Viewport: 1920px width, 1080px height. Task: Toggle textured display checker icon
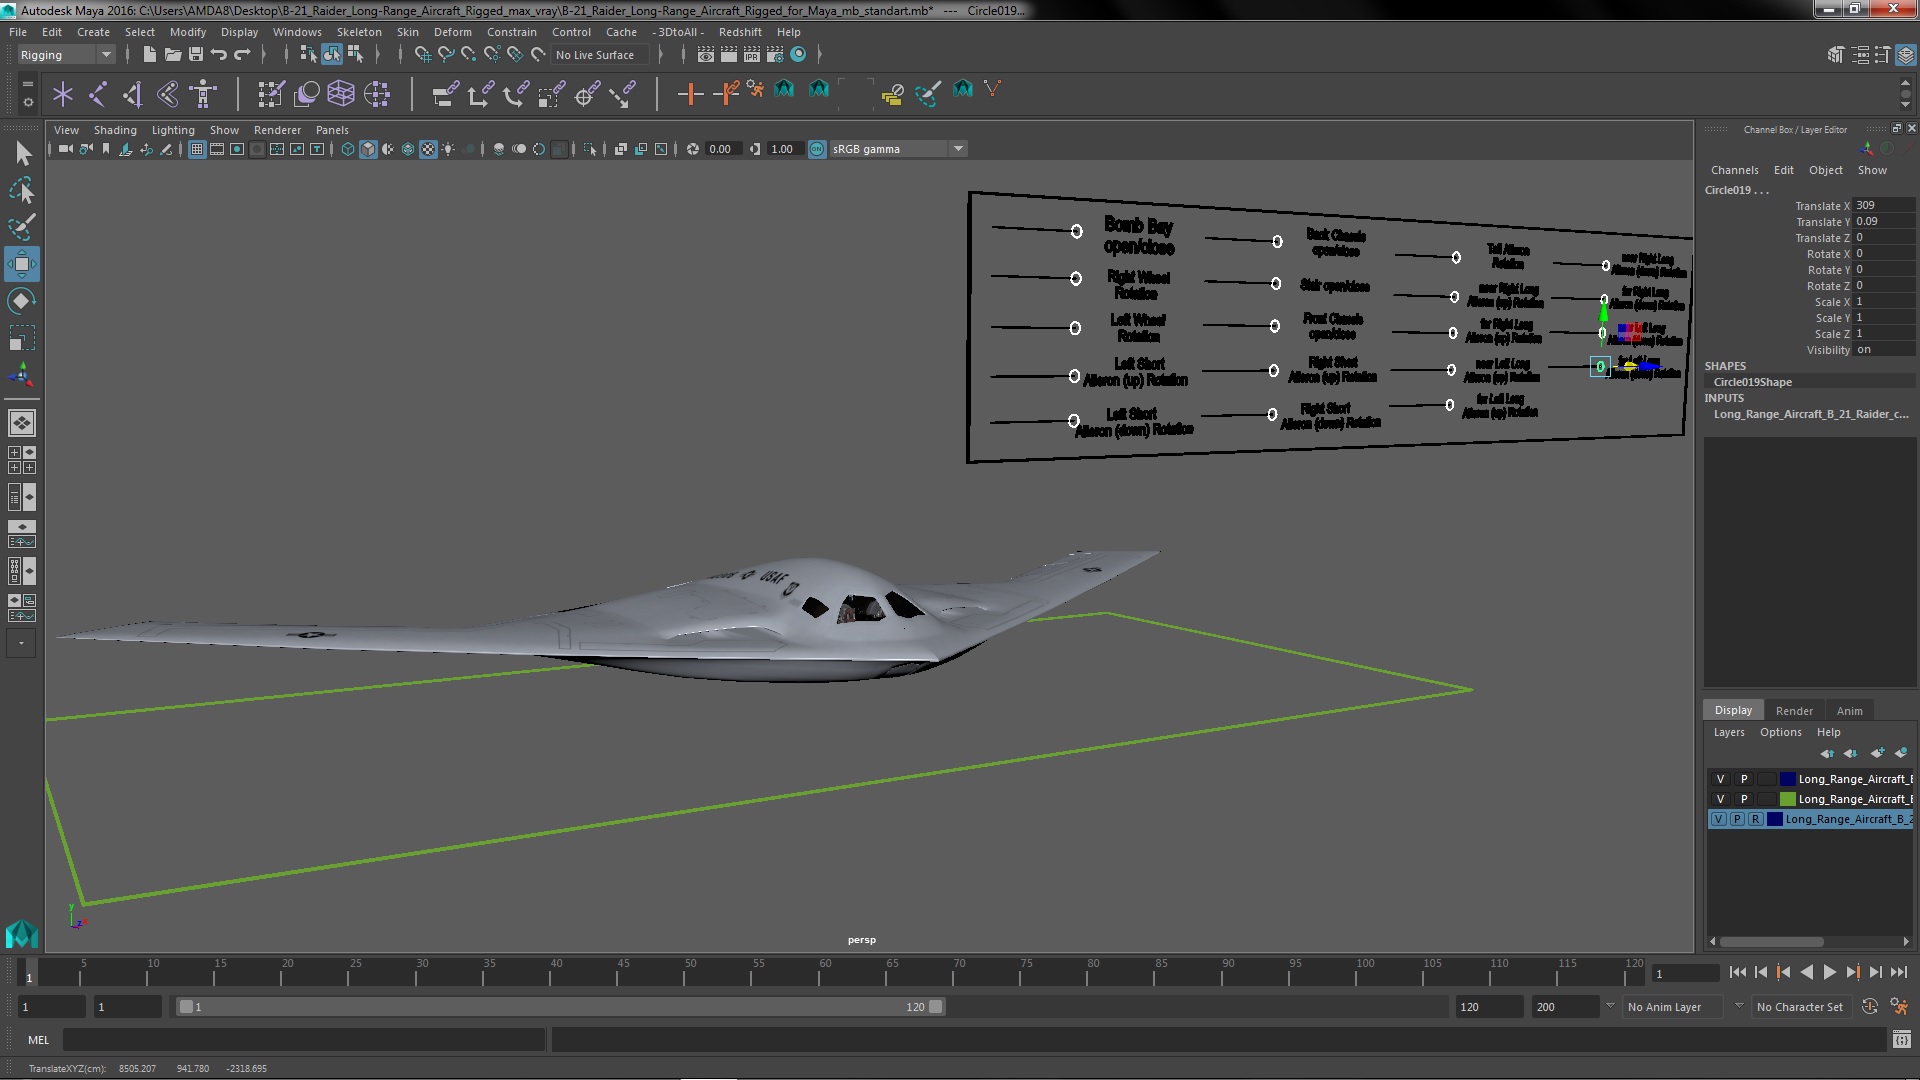428,149
